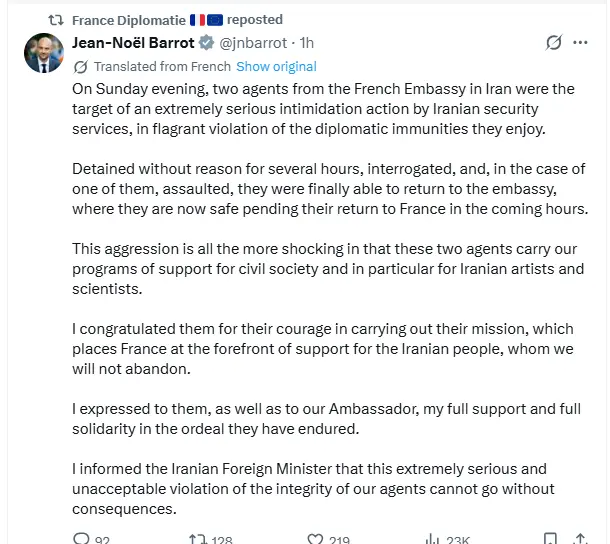The image size is (610, 544).
Task: Like the post with heart icon
Action: point(315,539)
